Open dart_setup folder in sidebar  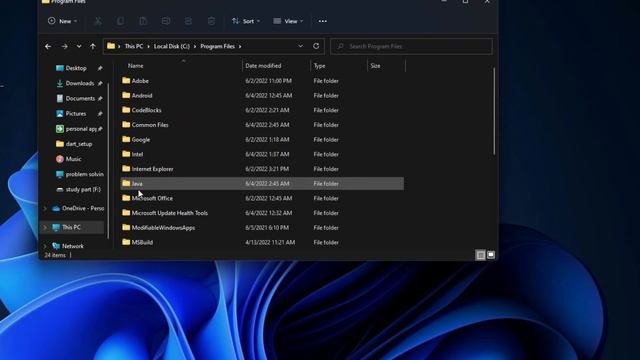click(x=78, y=144)
